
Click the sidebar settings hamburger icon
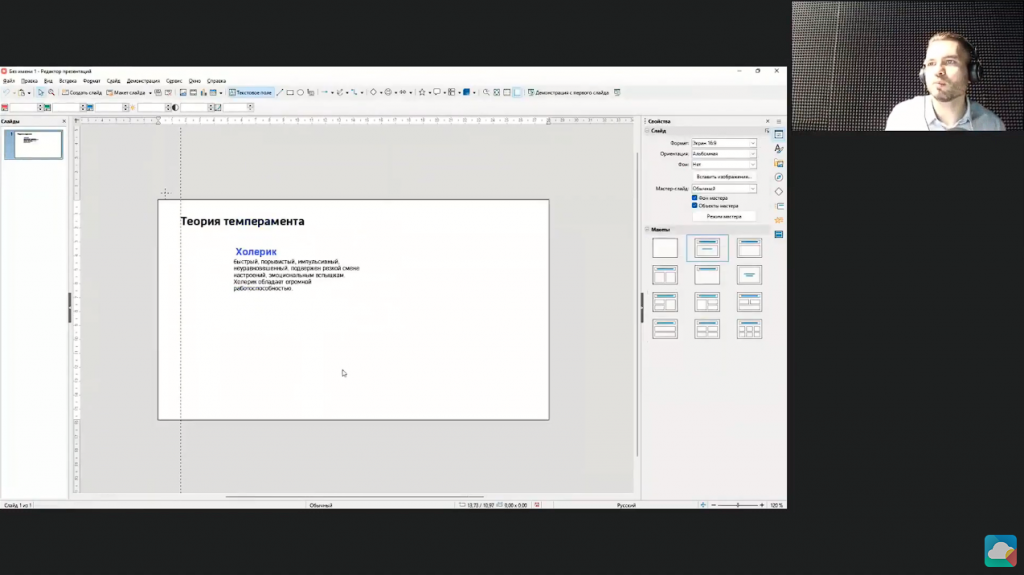[x=778, y=122]
